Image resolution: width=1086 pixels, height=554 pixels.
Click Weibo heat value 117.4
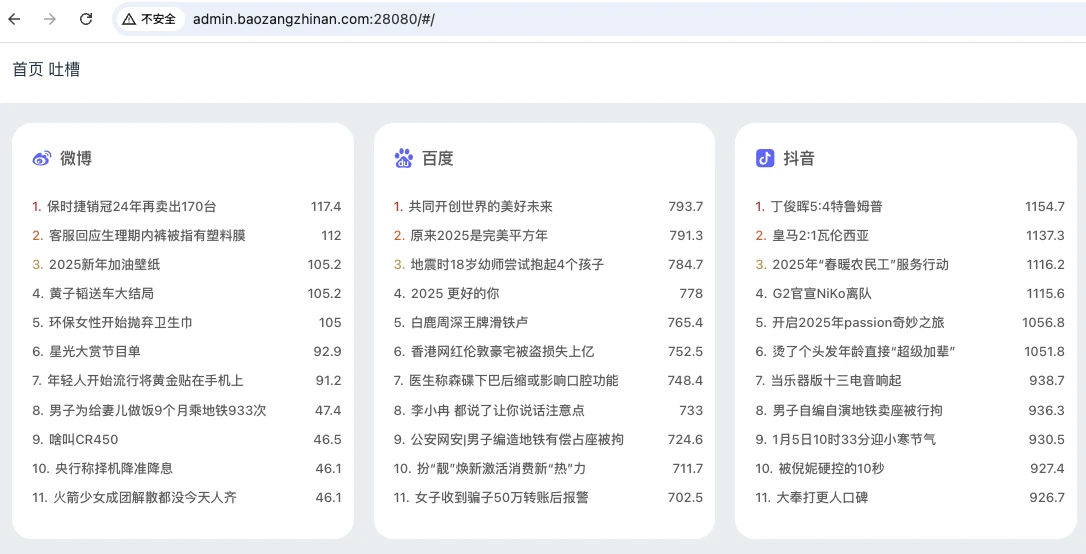[326, 206]
